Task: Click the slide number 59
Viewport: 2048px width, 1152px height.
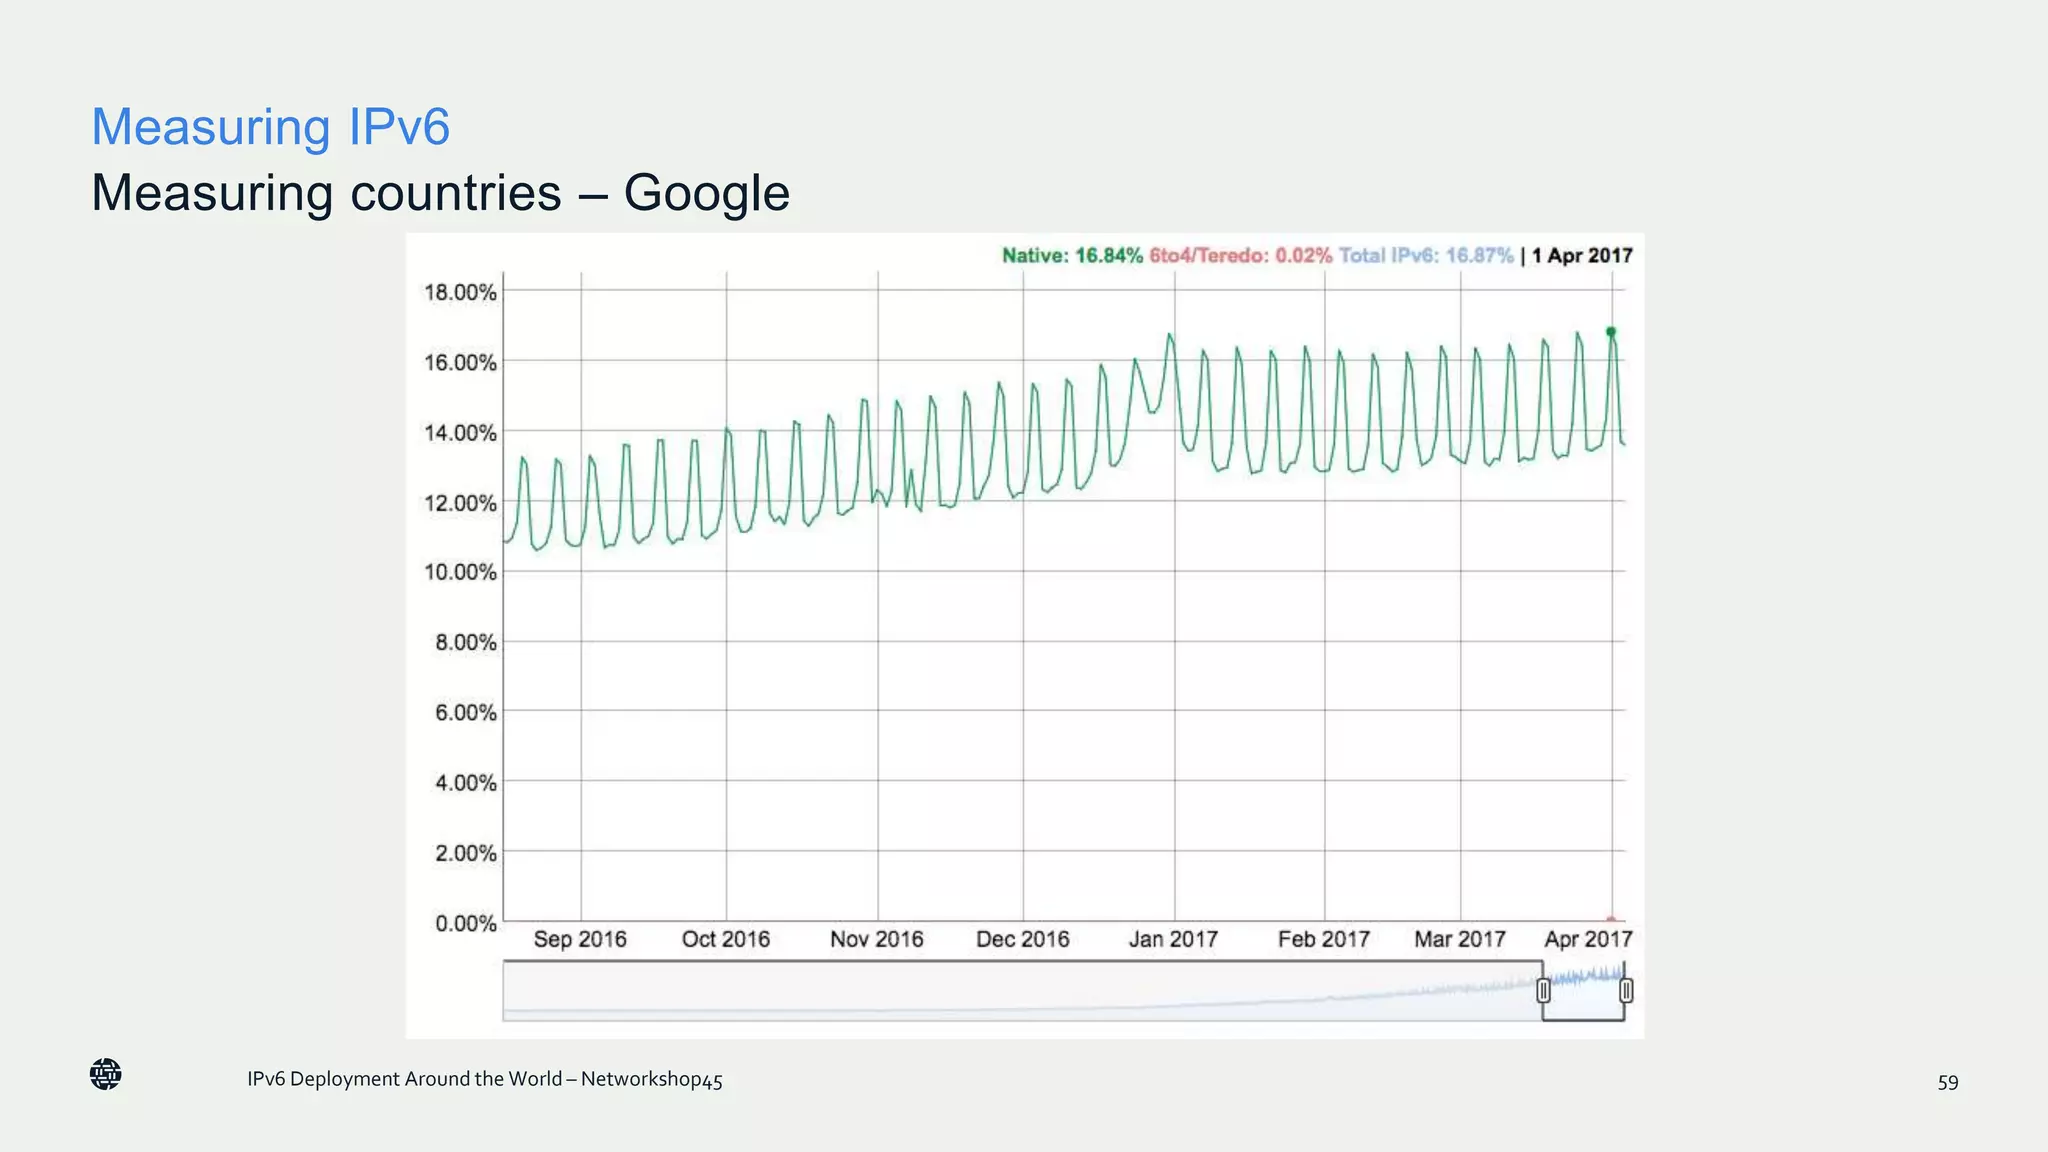Action: click(1948, 1082)
